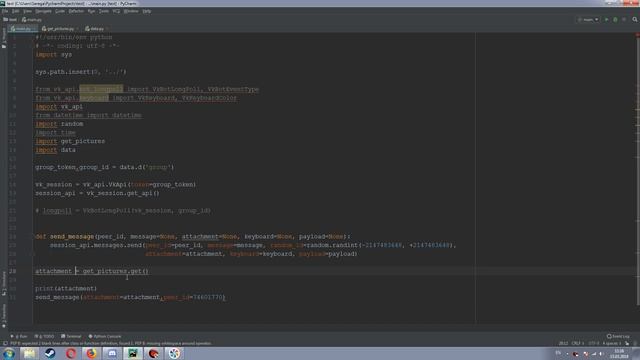The height and width of the screenshot is (360, 640).
Task: Click the taskbar clock
Action: (619, 353)
